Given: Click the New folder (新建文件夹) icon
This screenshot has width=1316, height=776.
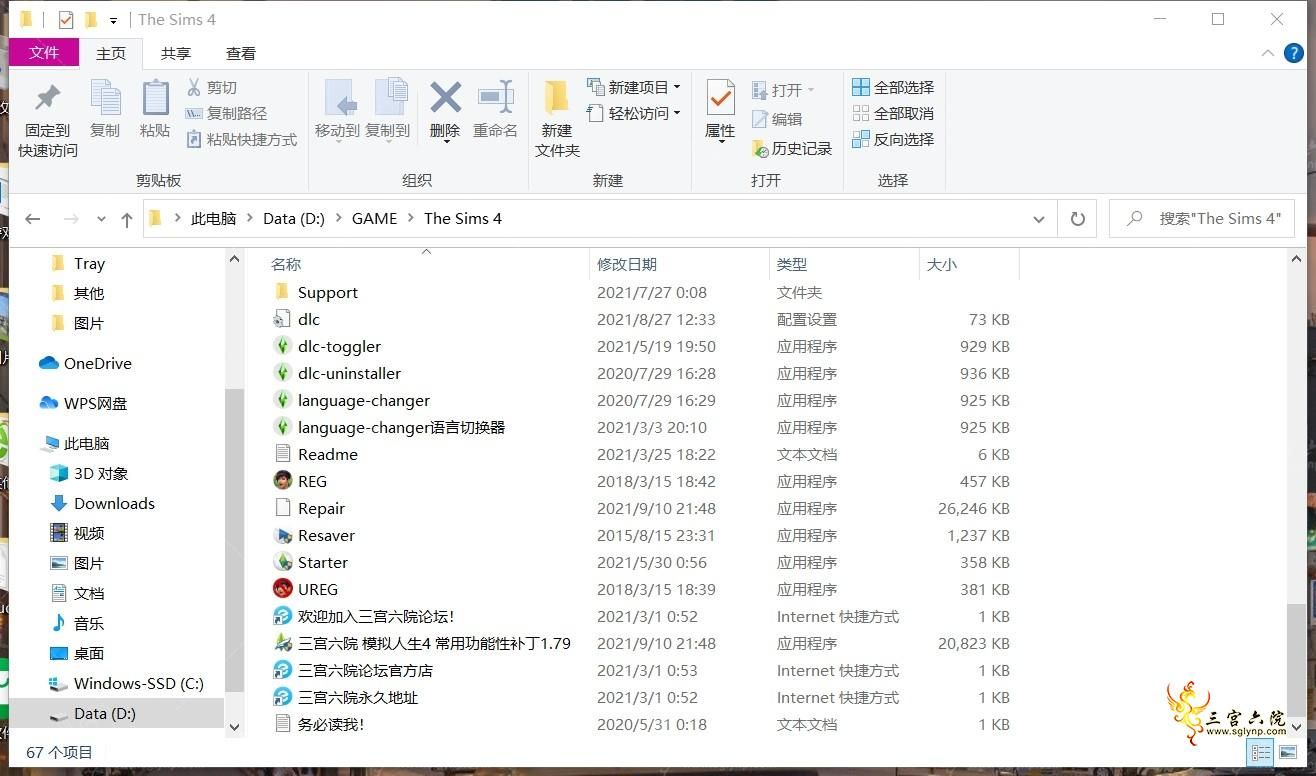Looking at the screenshot, I should 557,98.
